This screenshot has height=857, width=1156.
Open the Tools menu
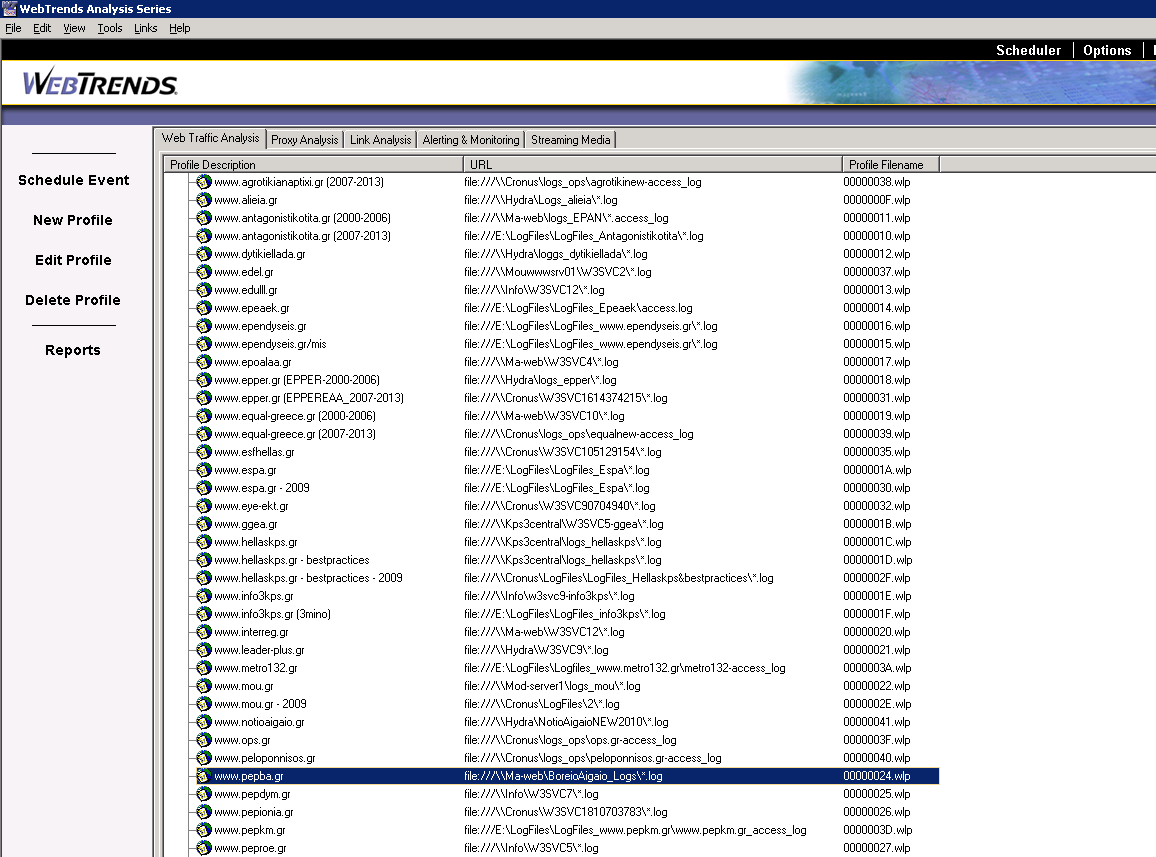(x=110, y=28)
